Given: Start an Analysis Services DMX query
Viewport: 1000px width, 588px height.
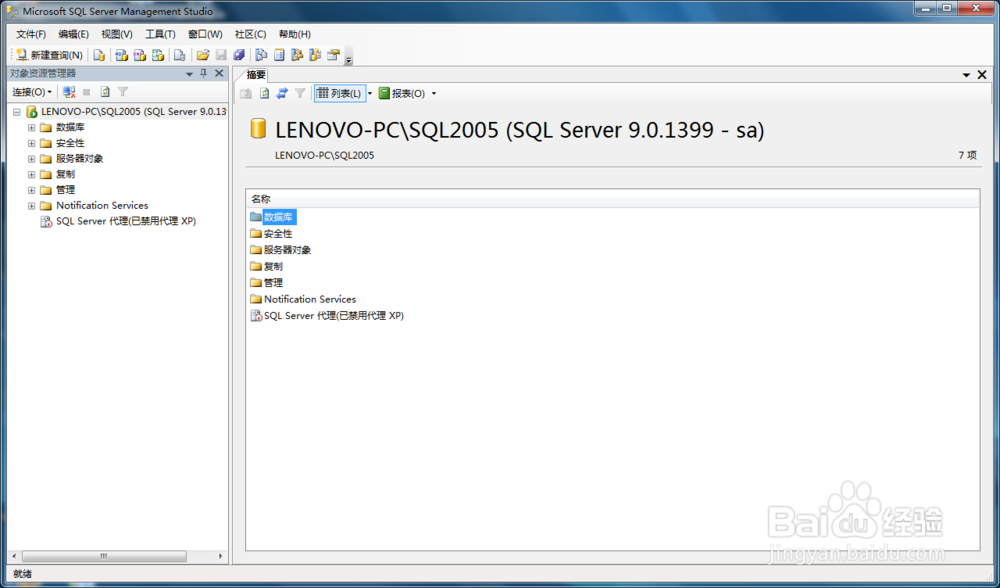Looking at the screenshot, I should pyautogui.click(x=140, y=55).
